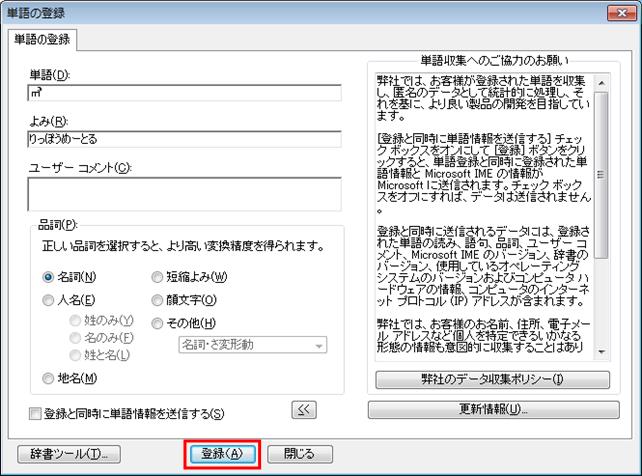Open 弊社のデータ収集ポリシー button
Screen dimensions: 642x476
(492, 379)
